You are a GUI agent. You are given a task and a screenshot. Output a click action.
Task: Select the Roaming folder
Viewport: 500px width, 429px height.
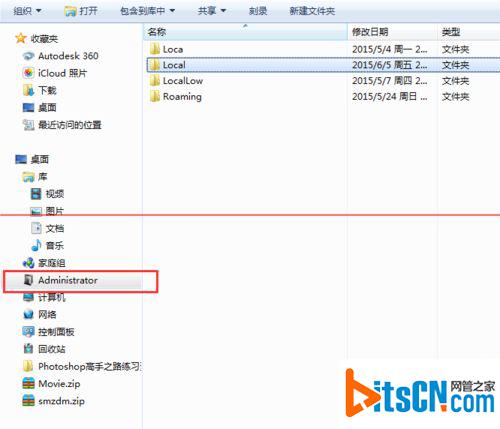(x=182, y=97)
